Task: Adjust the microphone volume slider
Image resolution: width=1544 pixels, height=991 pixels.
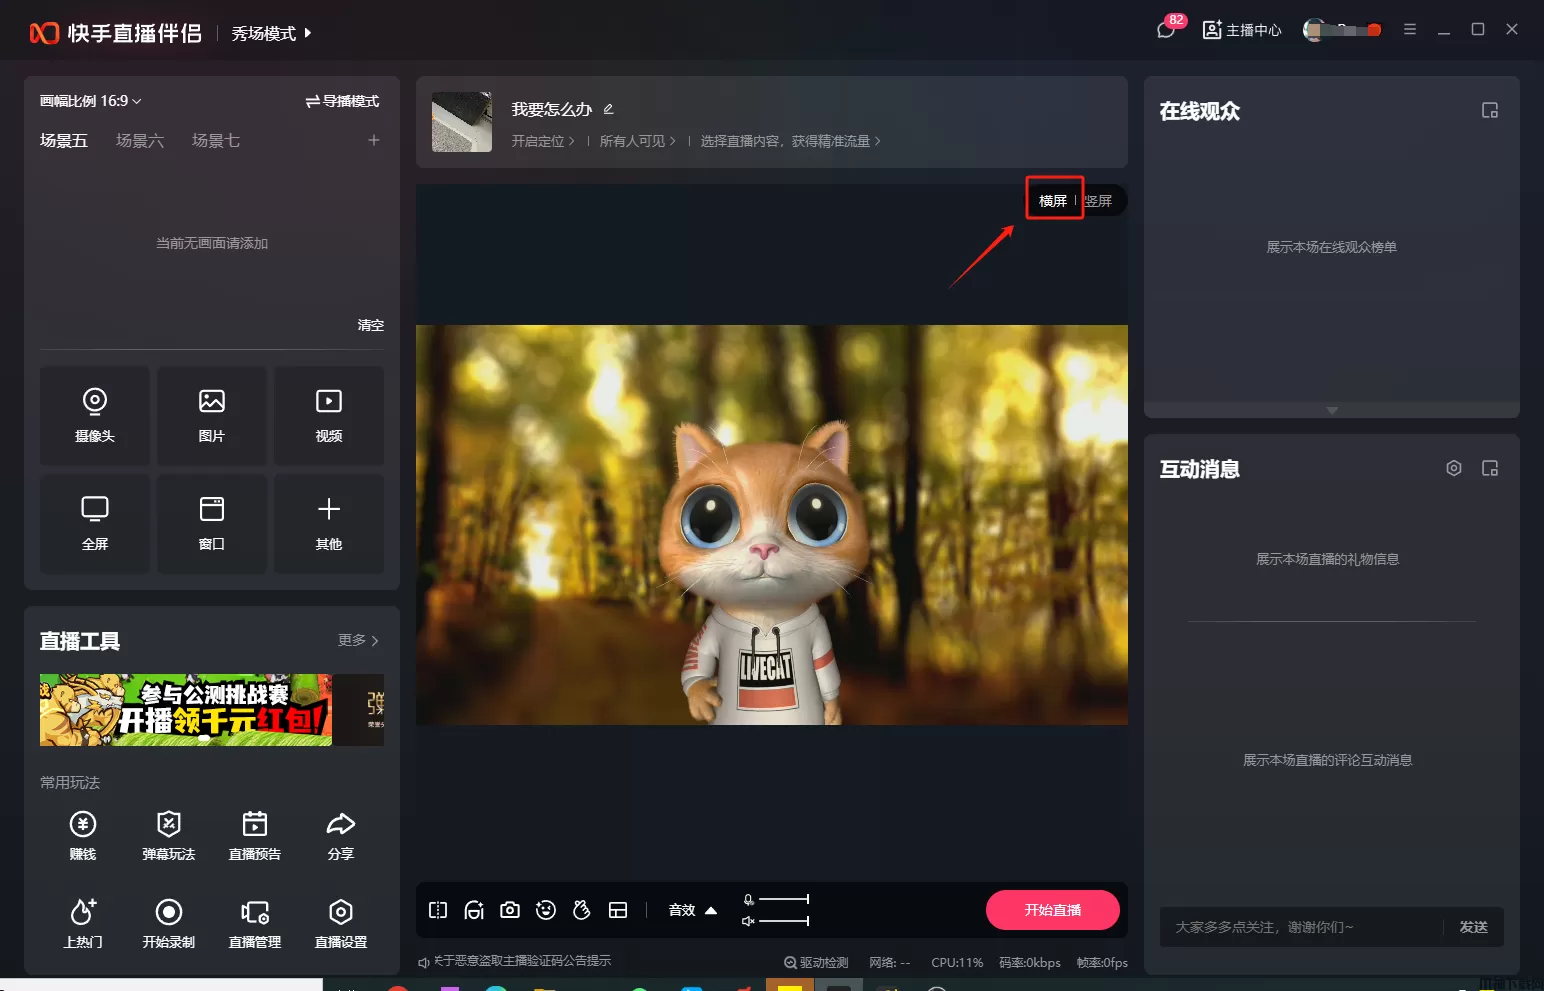Action: click(x=783, y=899)
